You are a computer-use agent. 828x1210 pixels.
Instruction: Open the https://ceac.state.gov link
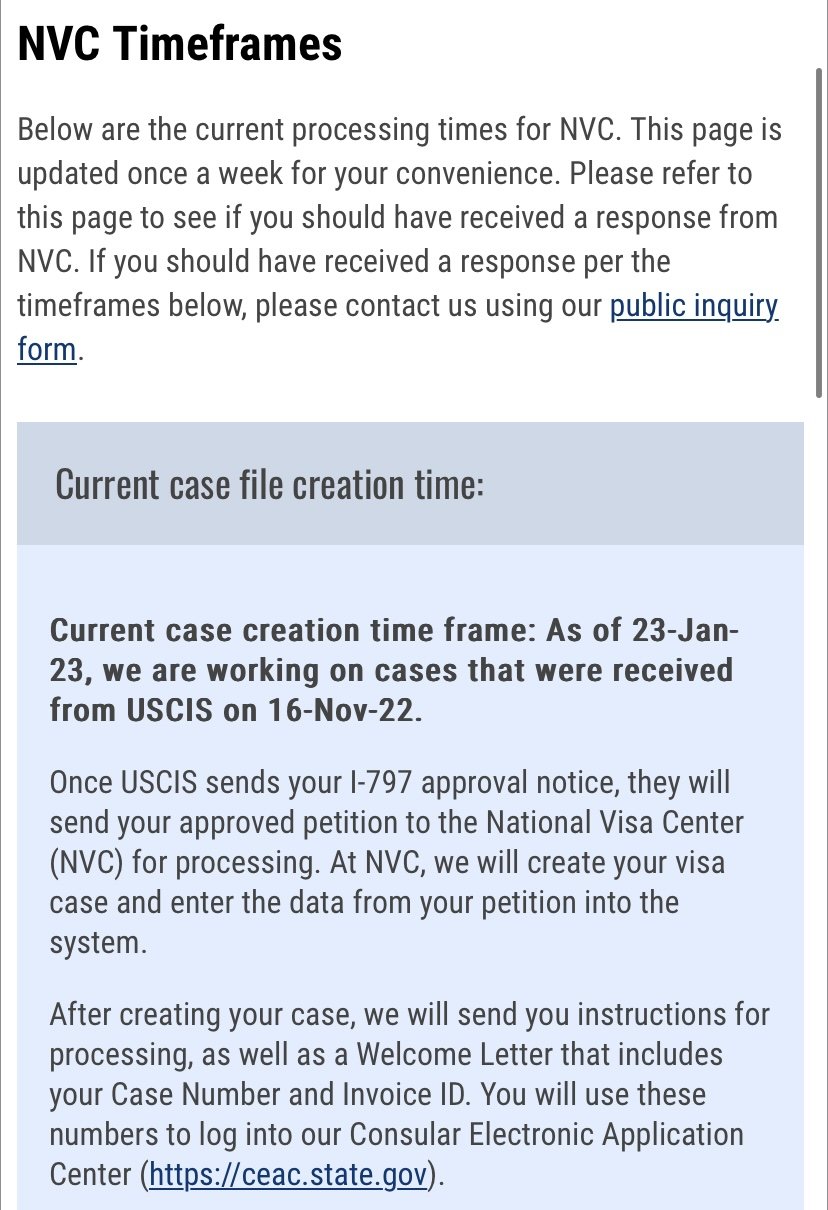289,1174
